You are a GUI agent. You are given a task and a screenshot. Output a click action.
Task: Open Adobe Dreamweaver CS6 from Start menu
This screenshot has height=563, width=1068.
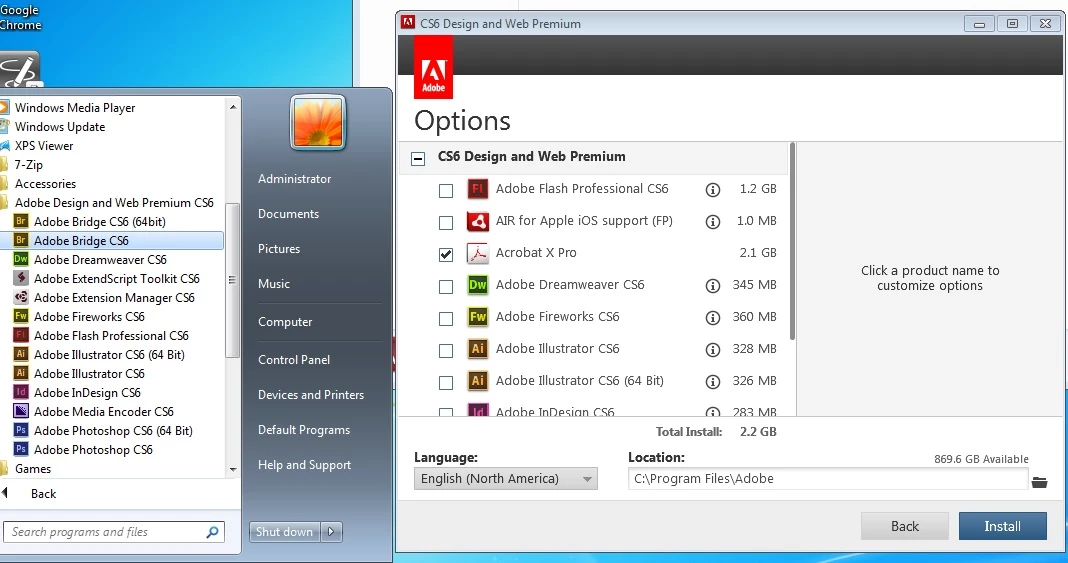[99, 259]
